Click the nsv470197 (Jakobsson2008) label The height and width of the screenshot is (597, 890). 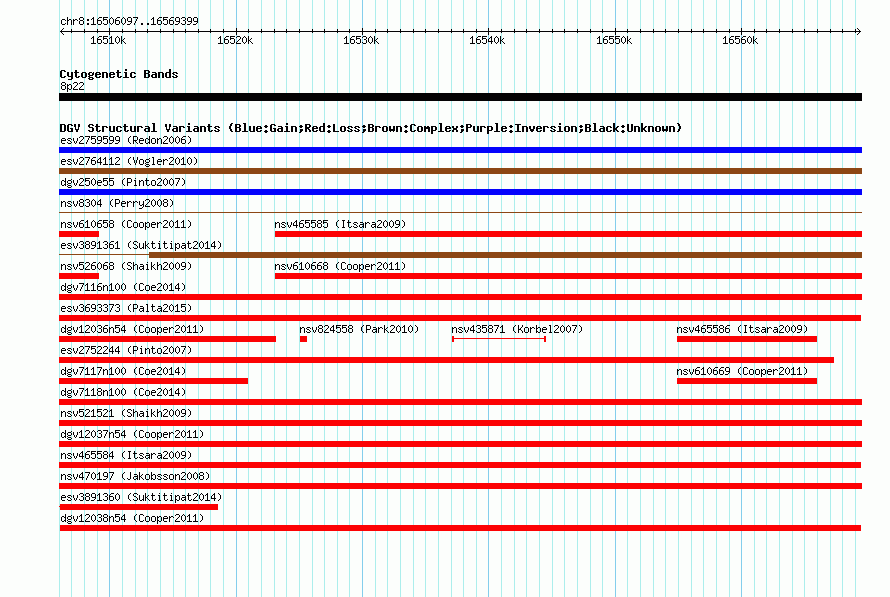[x=135, y=476]
